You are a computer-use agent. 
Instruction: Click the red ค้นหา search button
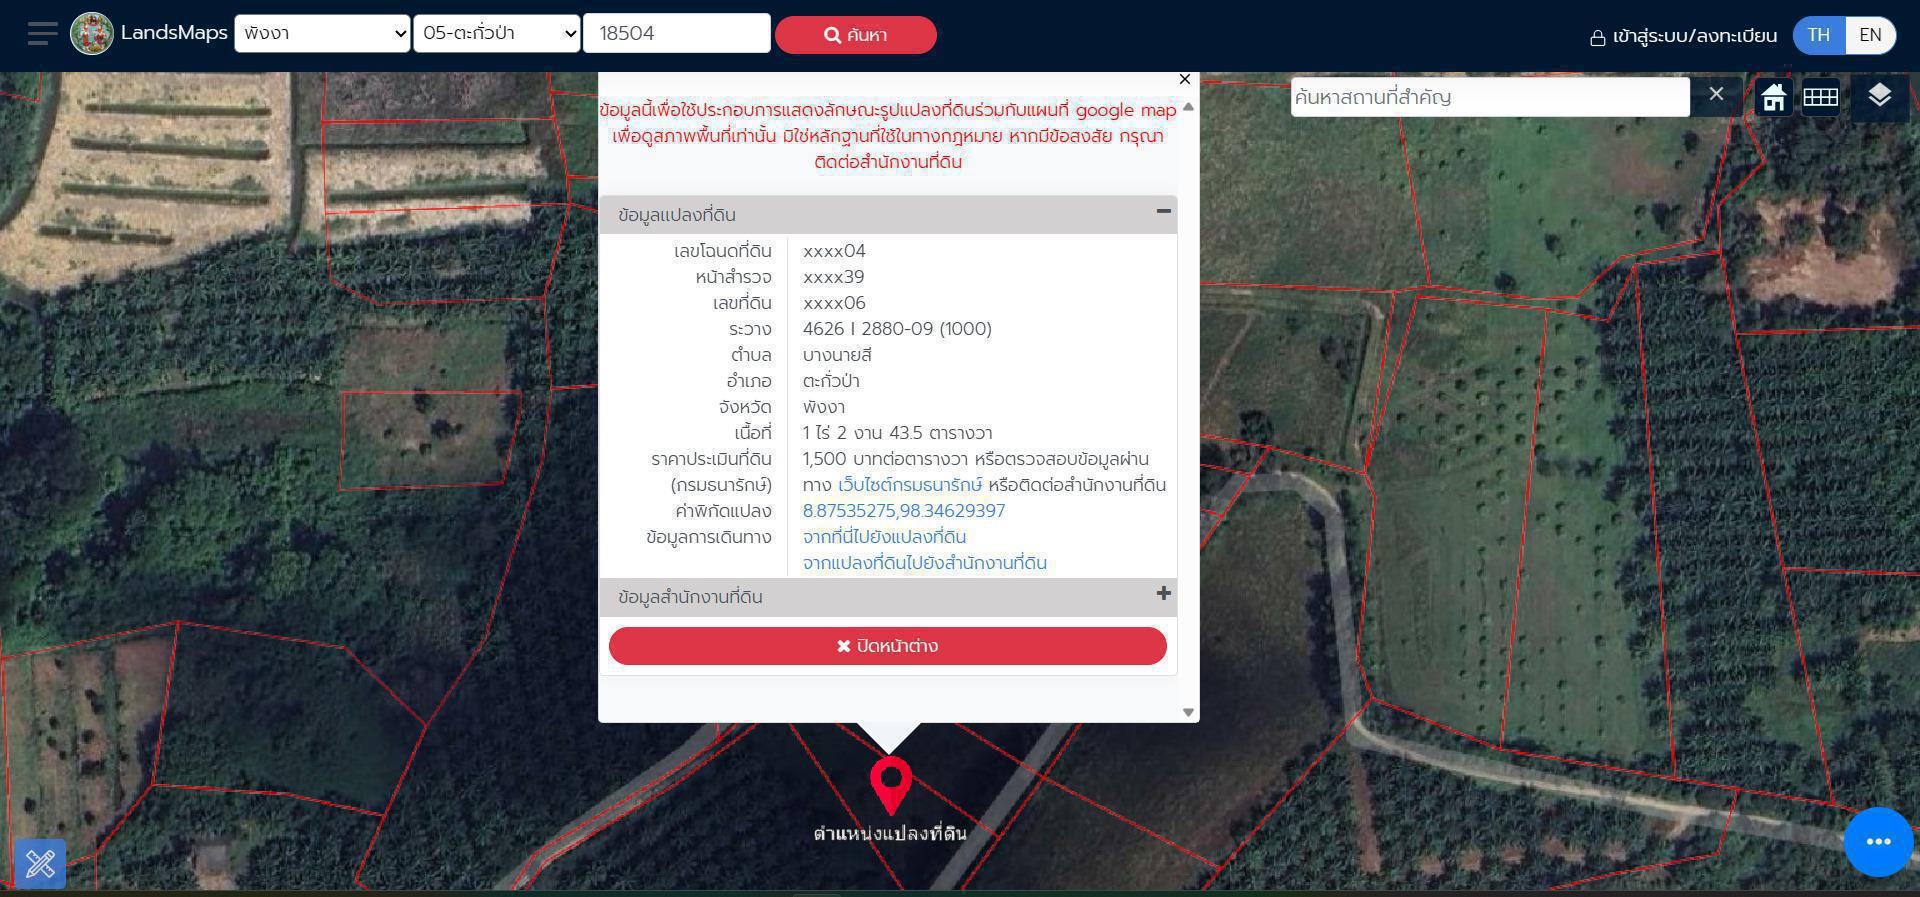coord(855,35)
